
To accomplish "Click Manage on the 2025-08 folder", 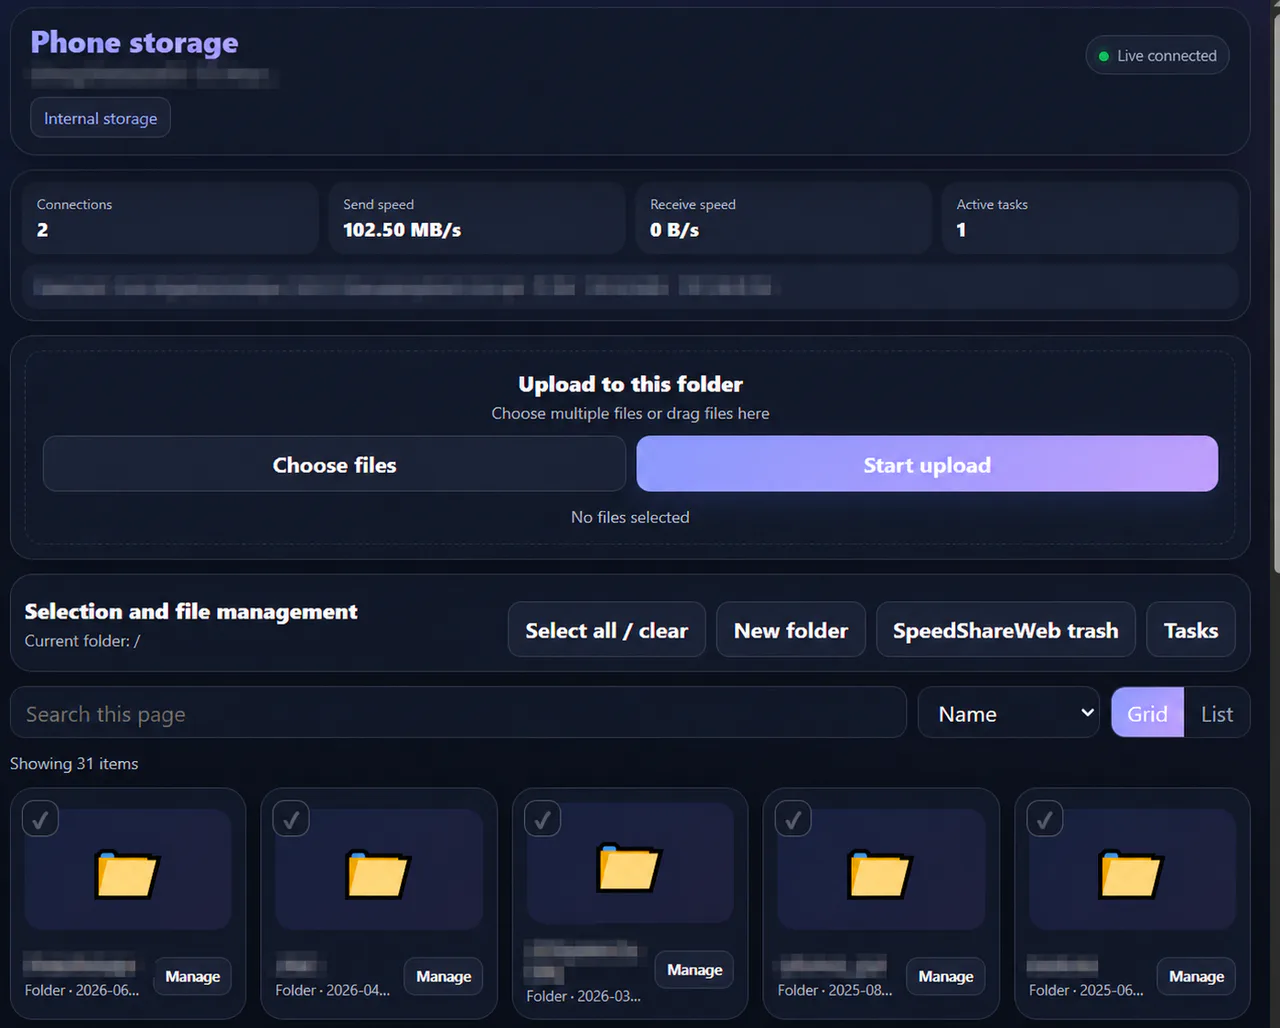I will 946,976.
